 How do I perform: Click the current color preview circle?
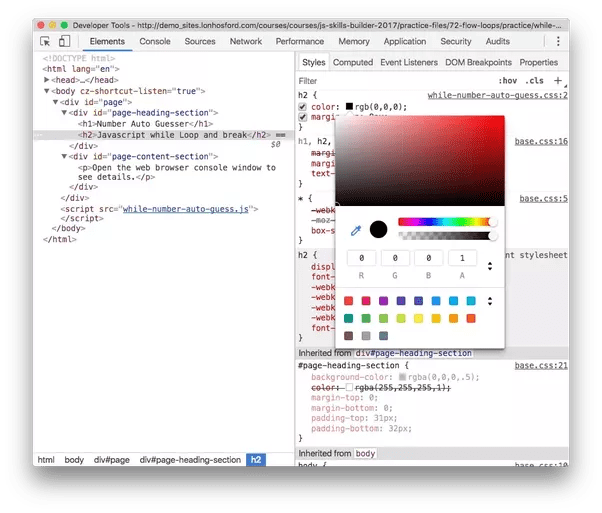click(x=378, y=229)
